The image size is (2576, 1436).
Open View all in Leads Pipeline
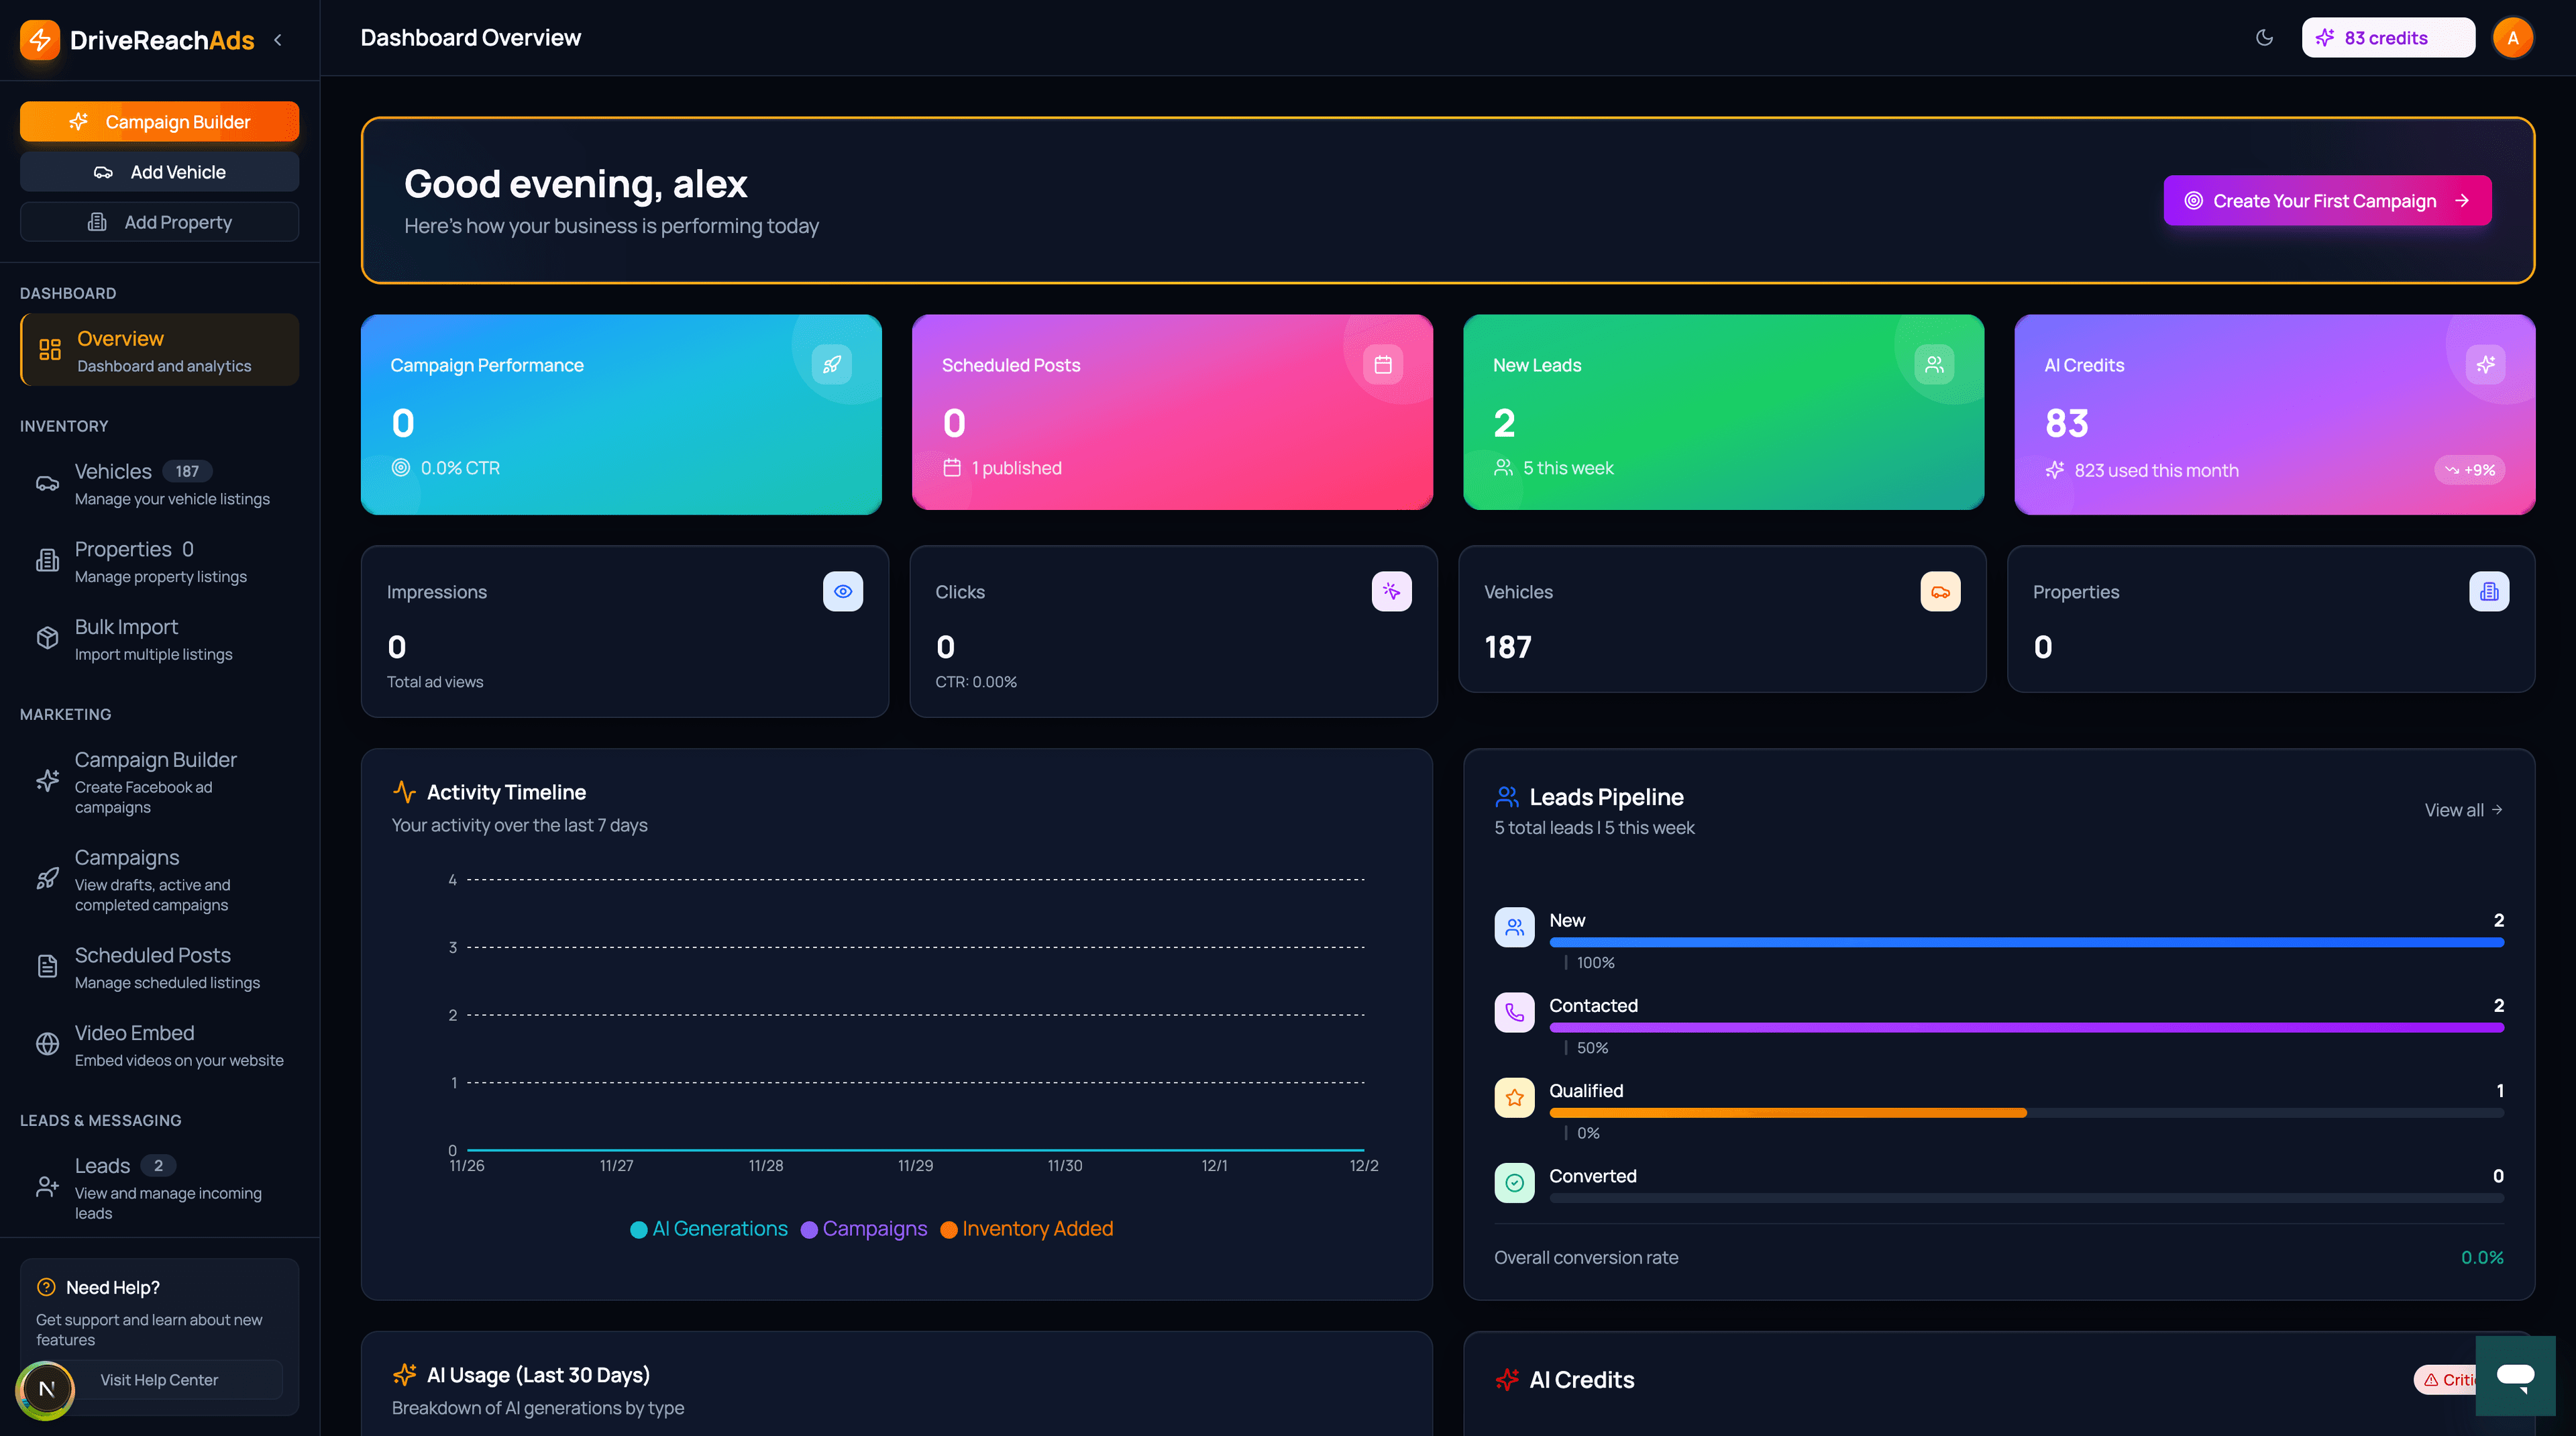tap(2463, 810)
